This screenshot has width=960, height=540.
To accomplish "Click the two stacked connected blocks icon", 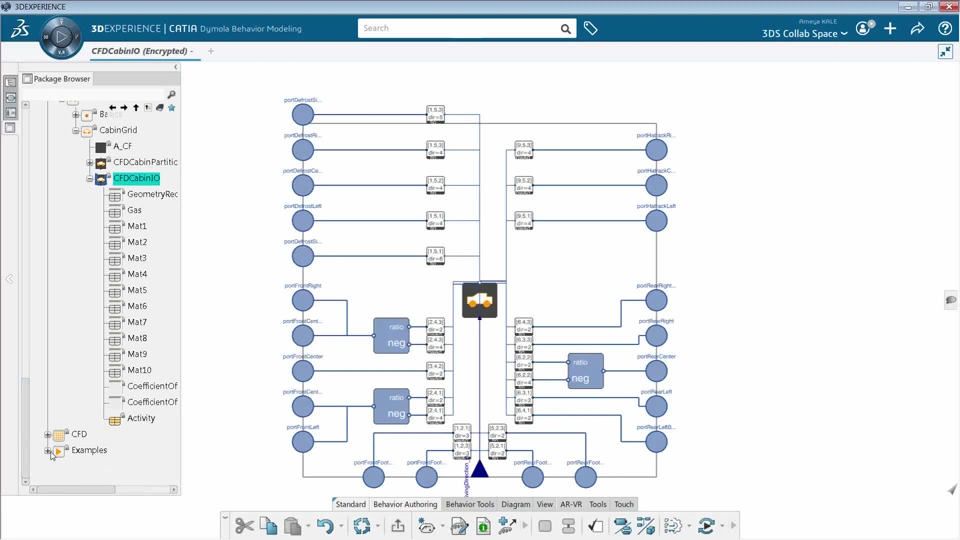I will coord(568,526).
